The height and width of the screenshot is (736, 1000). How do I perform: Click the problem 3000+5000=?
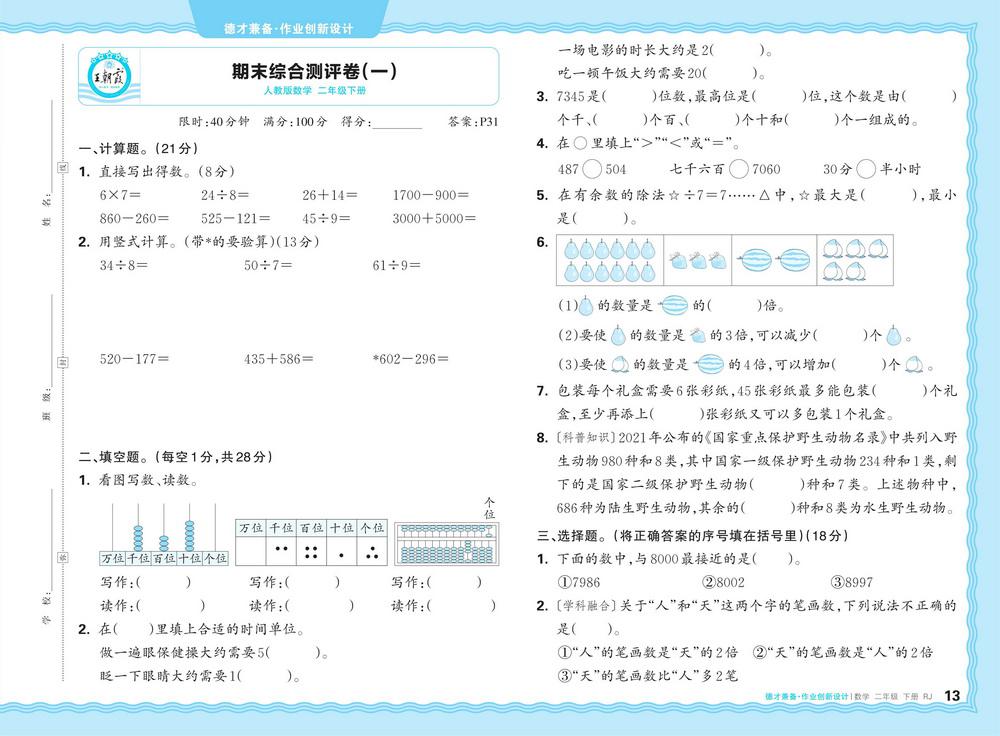pos(434,218)
